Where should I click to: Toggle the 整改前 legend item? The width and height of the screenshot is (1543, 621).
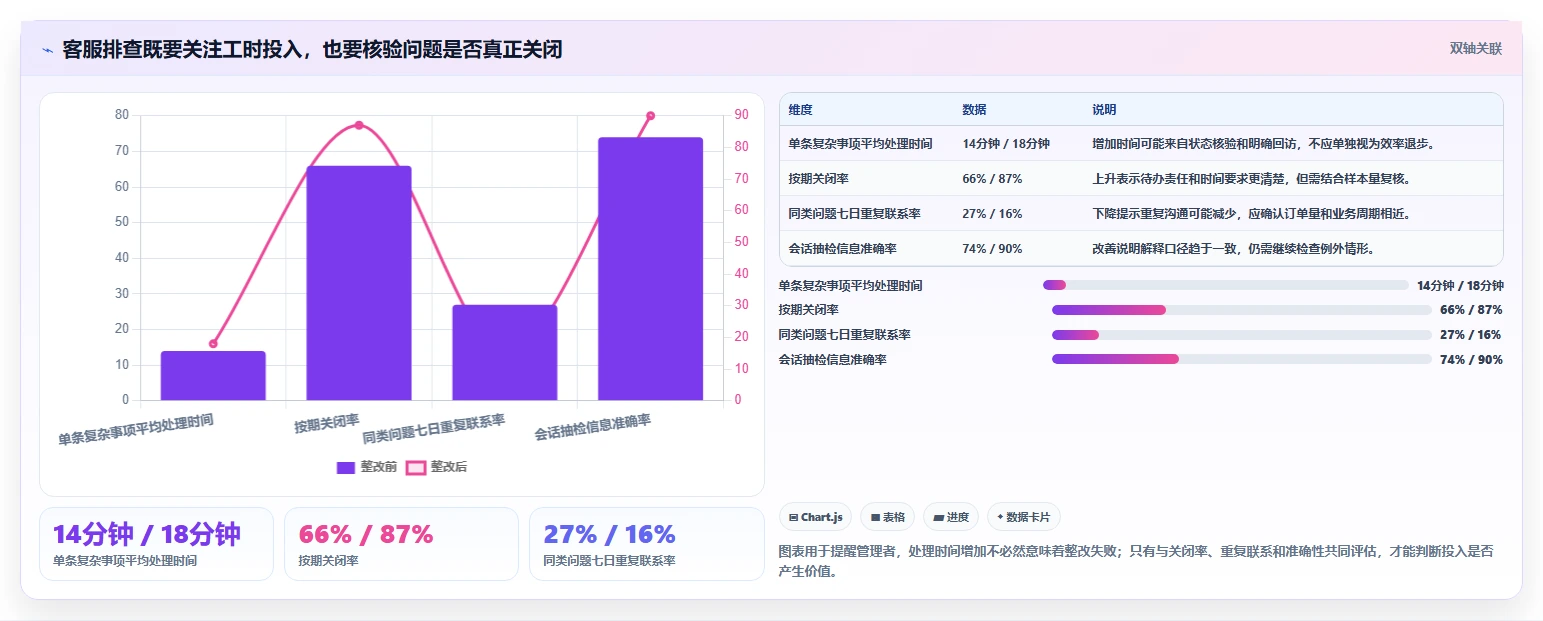point(366,467)
